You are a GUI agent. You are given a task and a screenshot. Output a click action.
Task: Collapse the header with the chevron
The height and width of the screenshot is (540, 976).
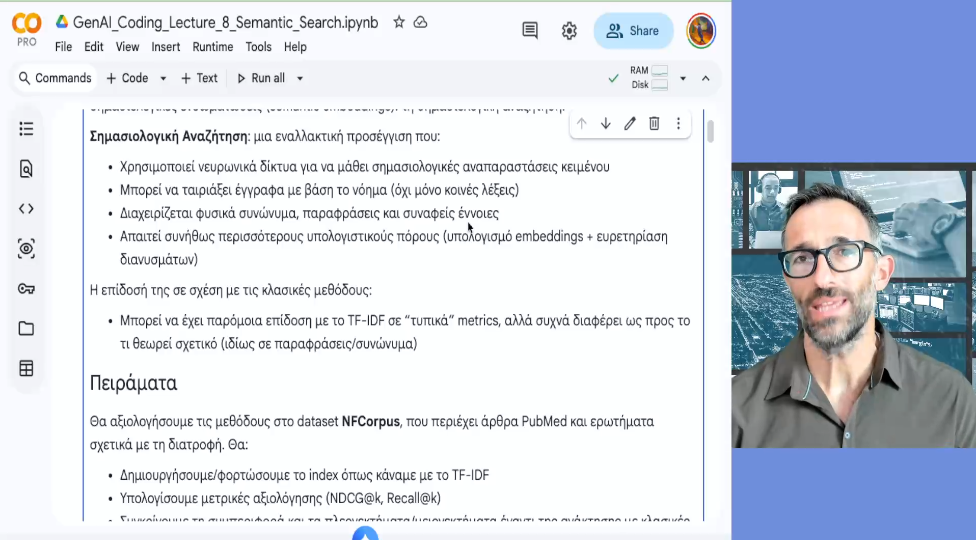point(706,78)
